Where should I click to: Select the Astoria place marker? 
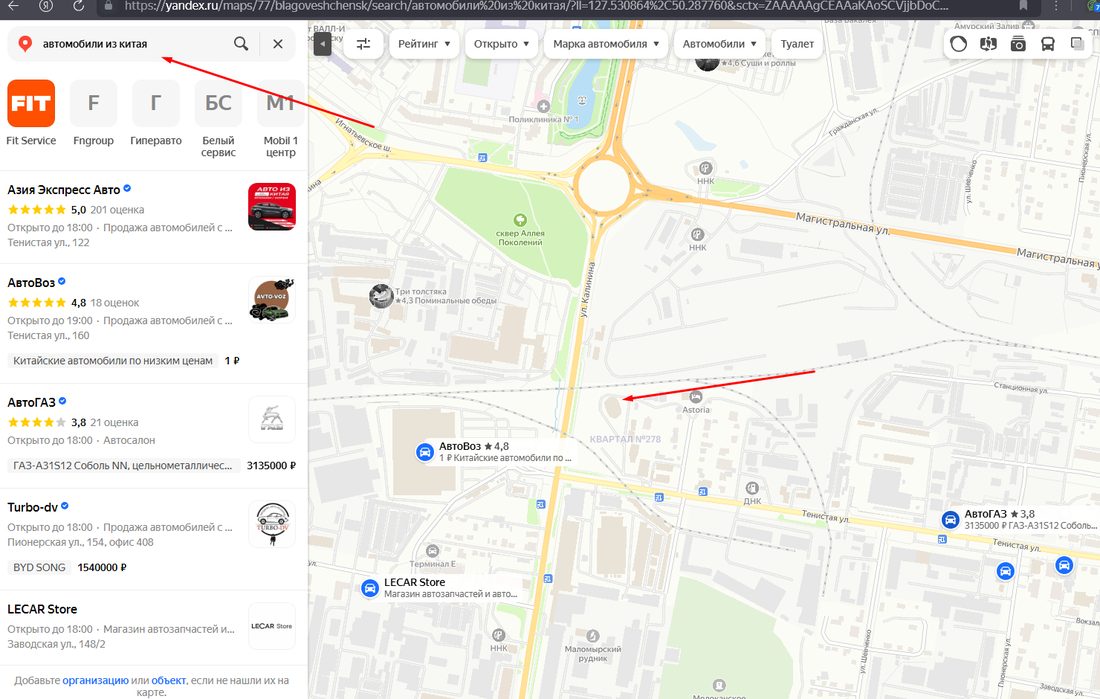[695, 397]
